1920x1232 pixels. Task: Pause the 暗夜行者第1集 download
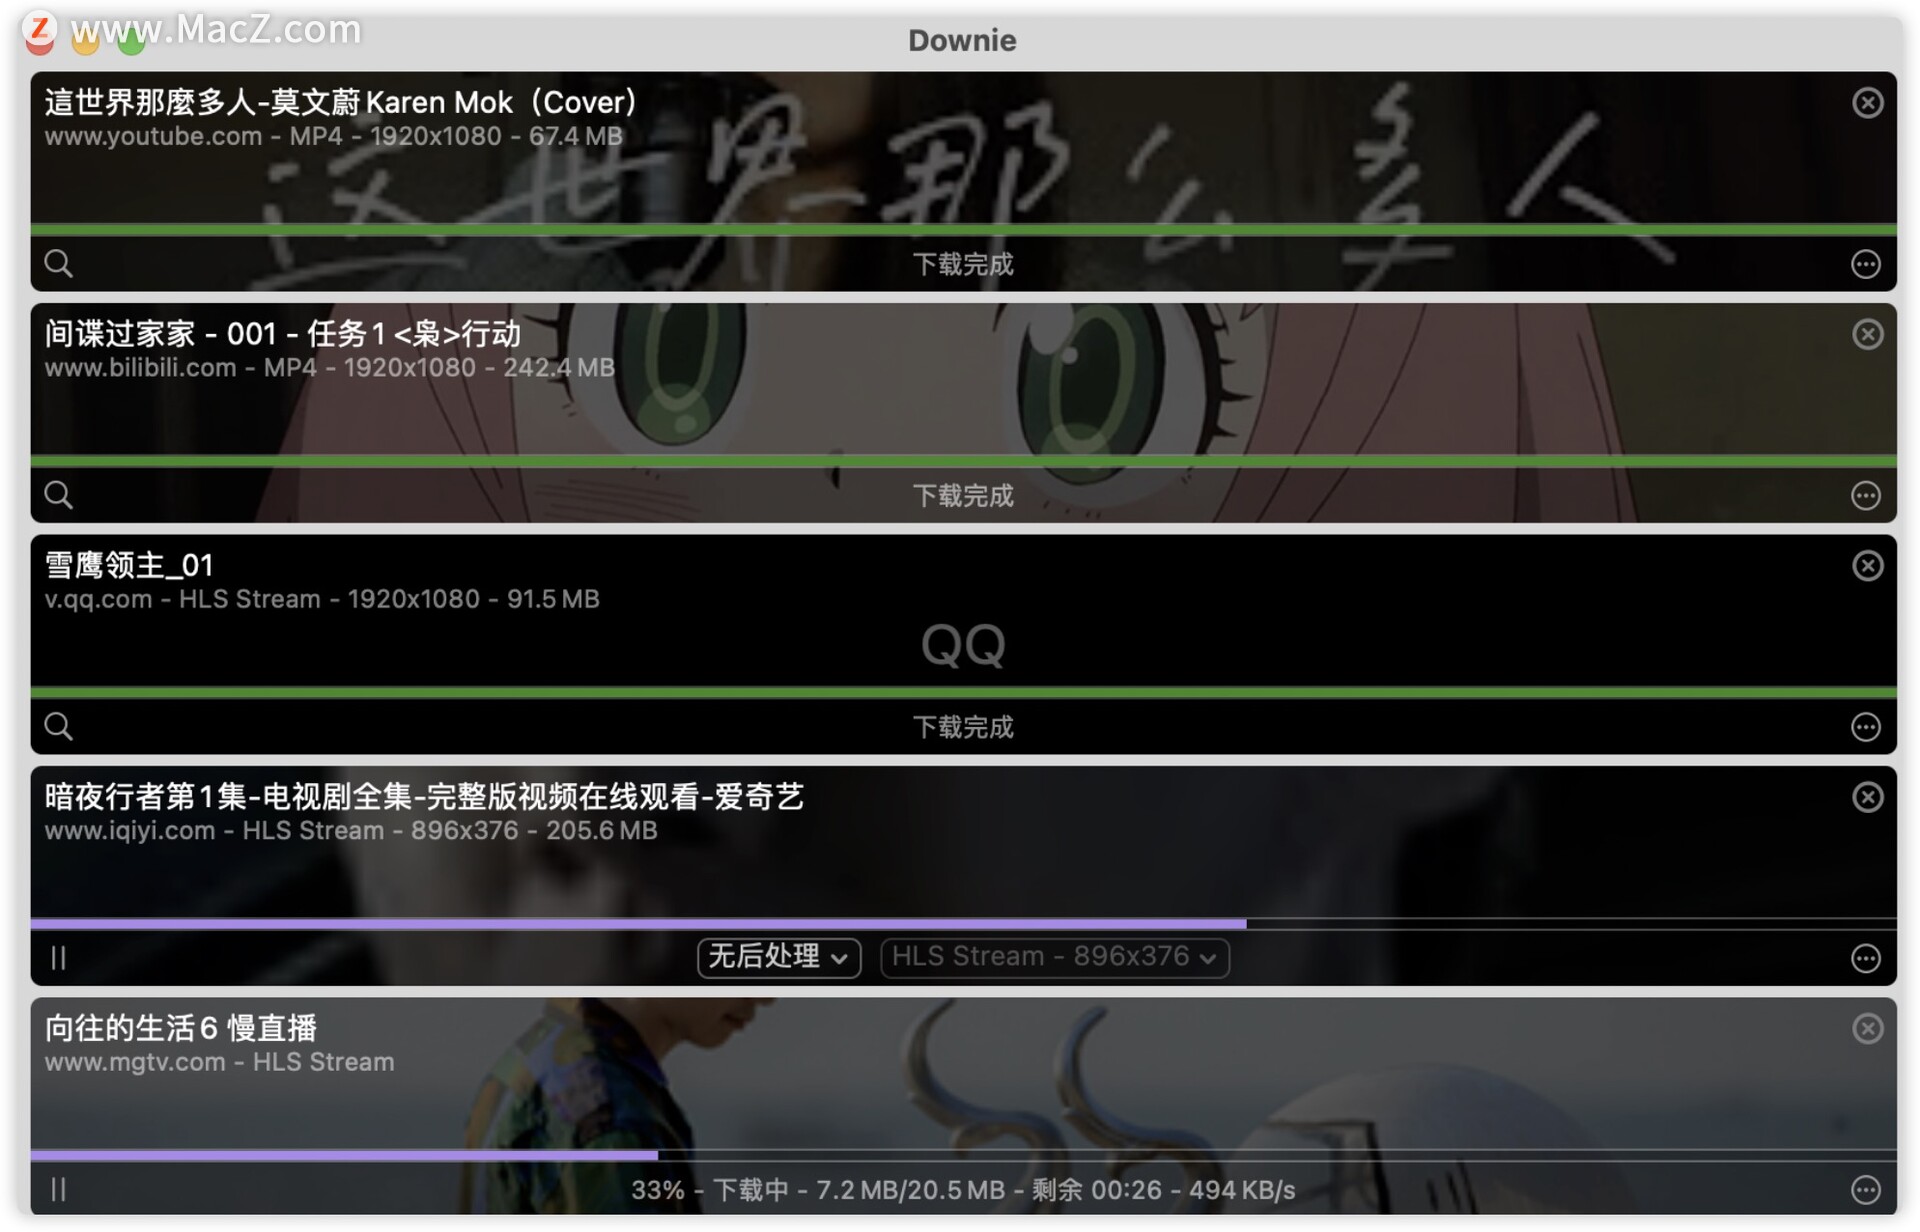point(59,958)
